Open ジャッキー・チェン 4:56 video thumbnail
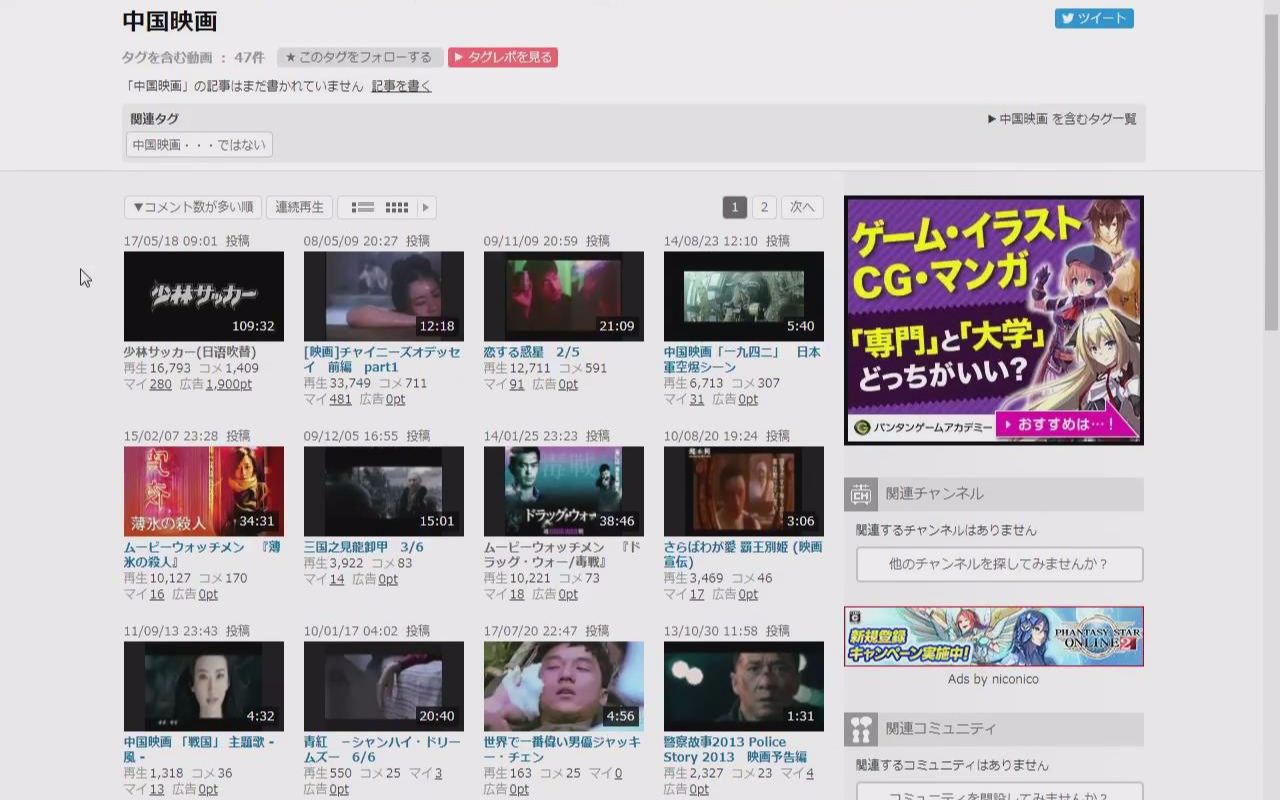This screenshot has width=1280, height=800. coord(564,686)
